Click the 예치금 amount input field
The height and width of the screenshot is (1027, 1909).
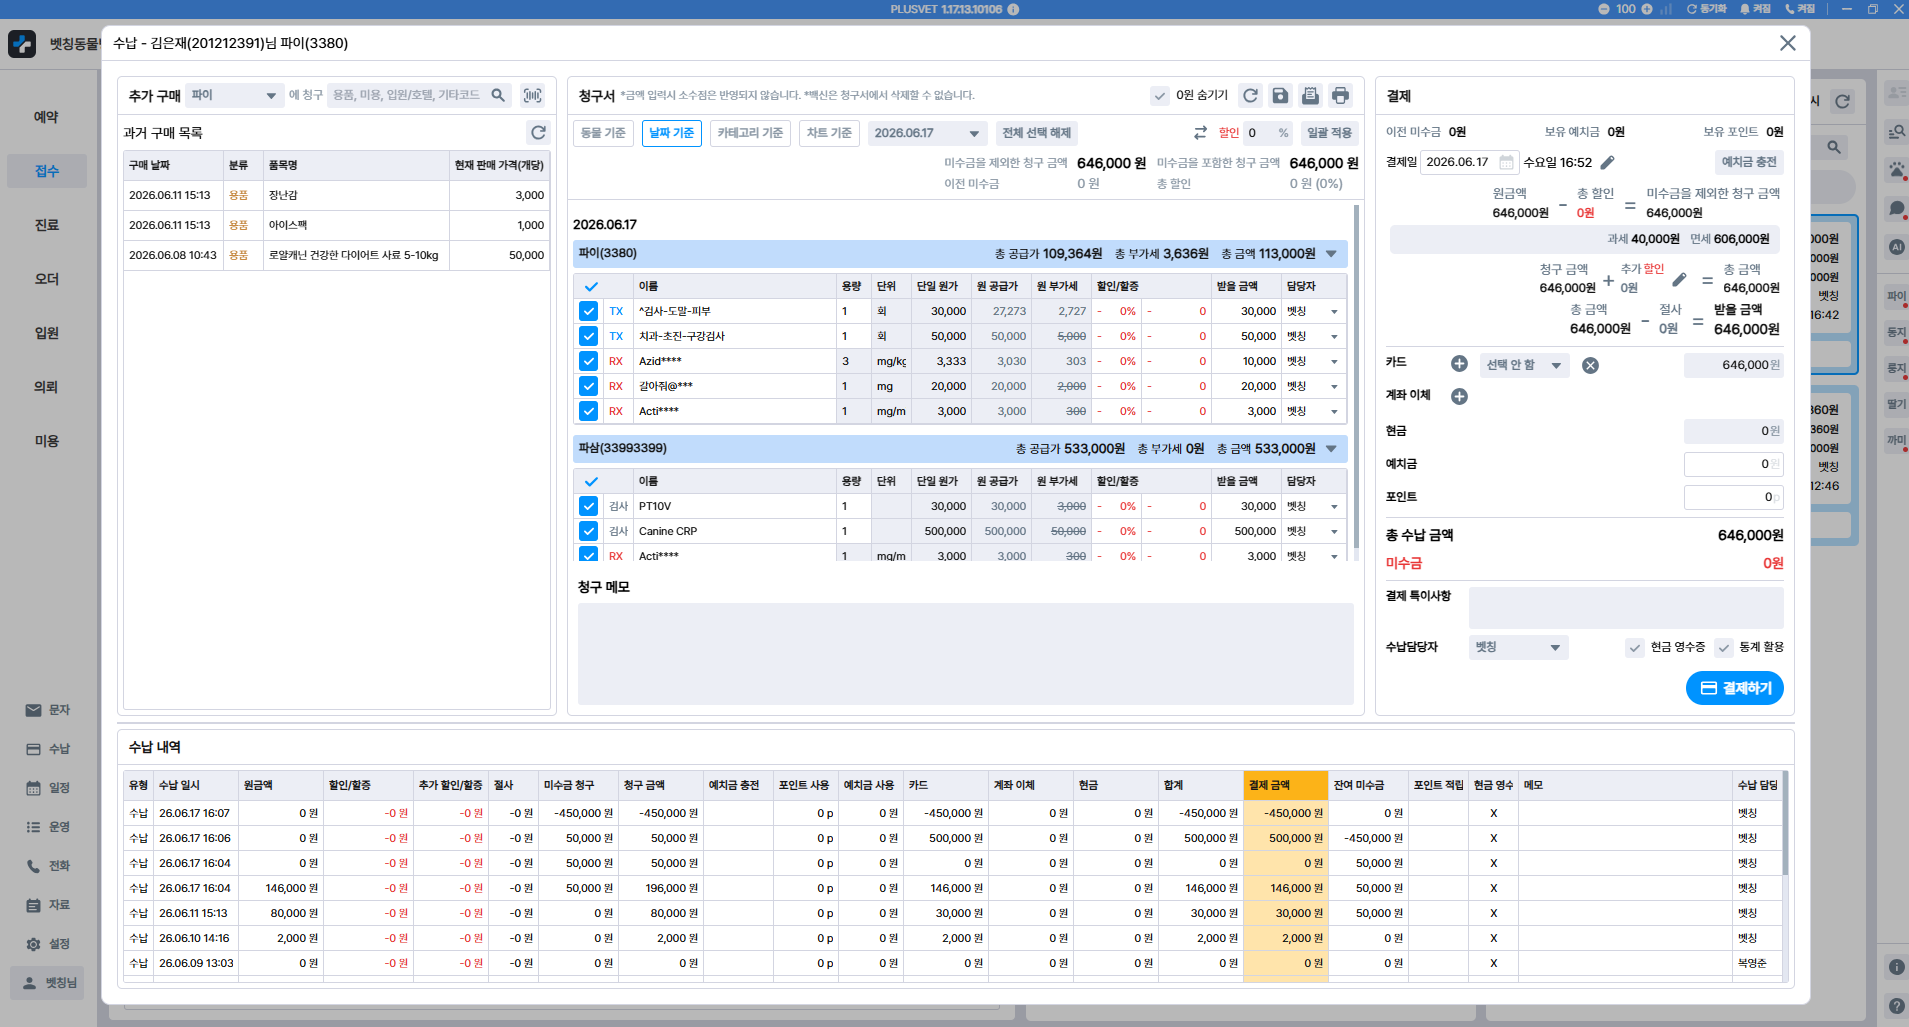click(1734, 464)
